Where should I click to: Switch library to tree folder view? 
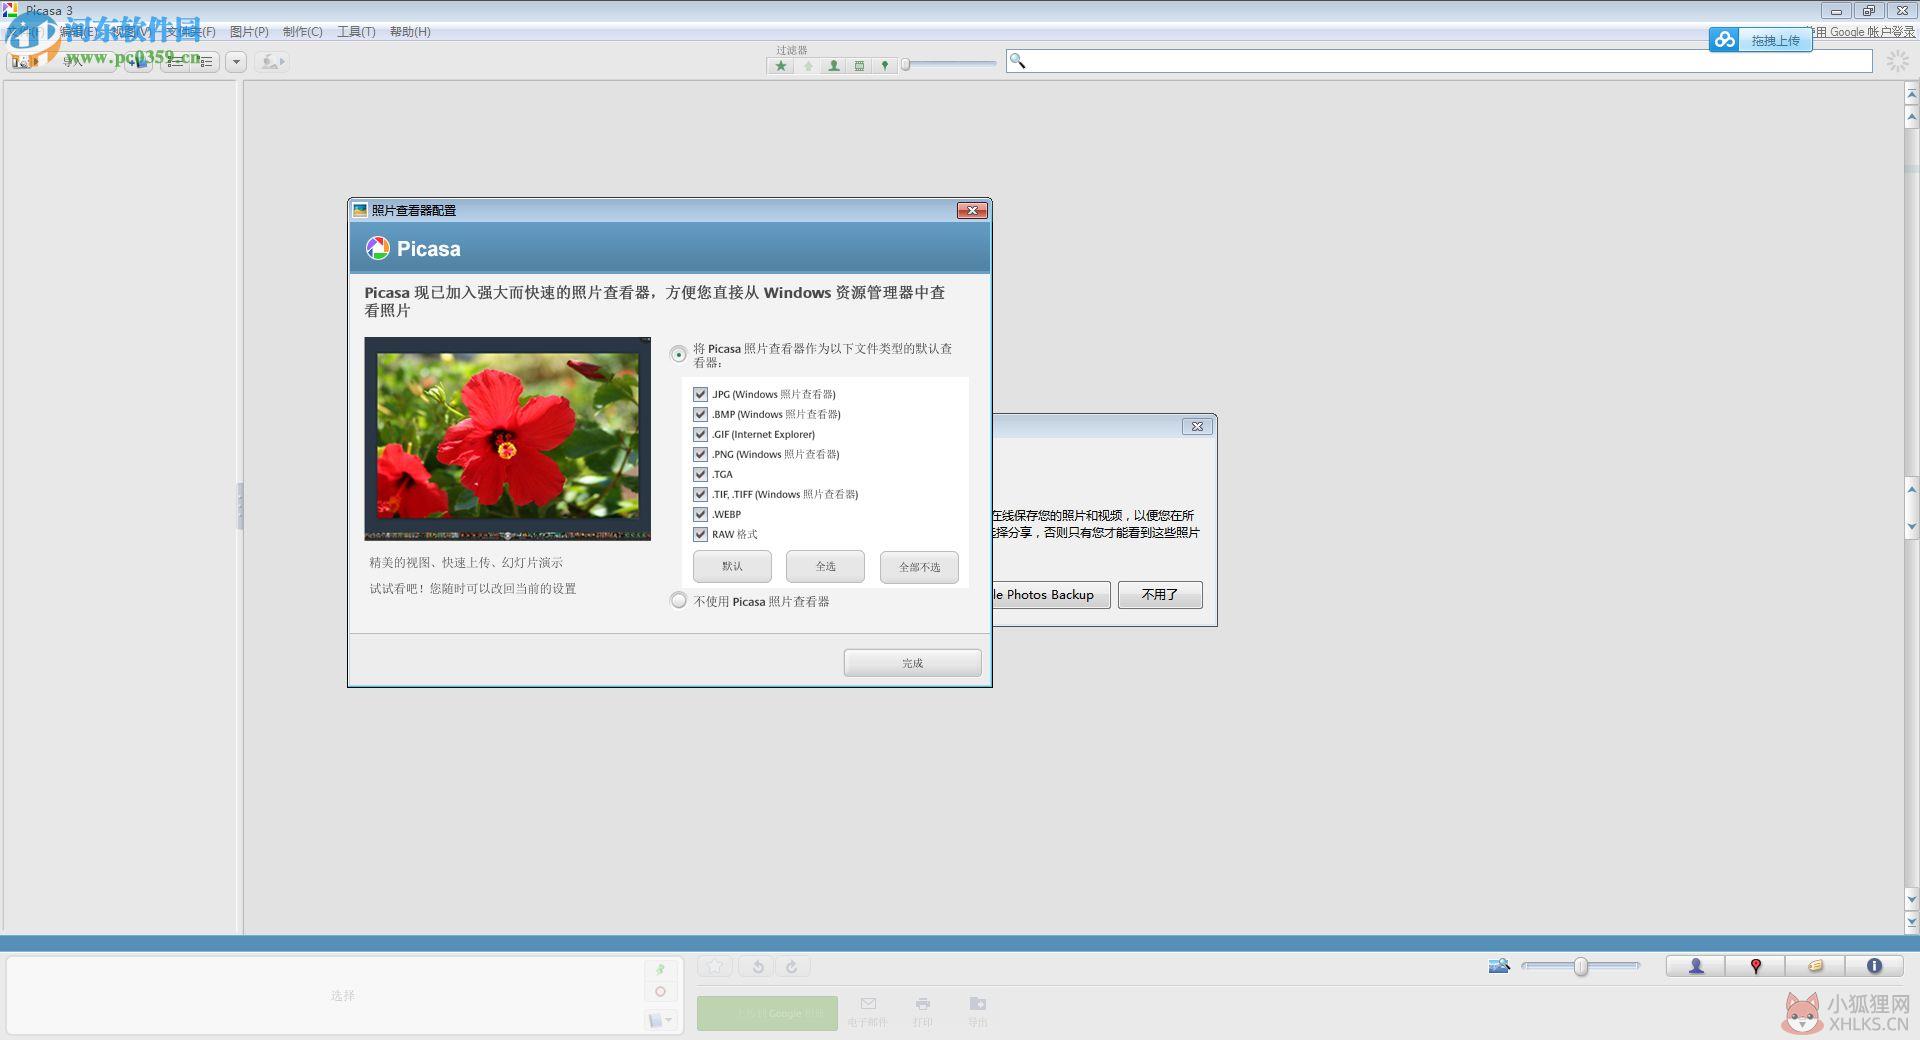tap(205, 62)
